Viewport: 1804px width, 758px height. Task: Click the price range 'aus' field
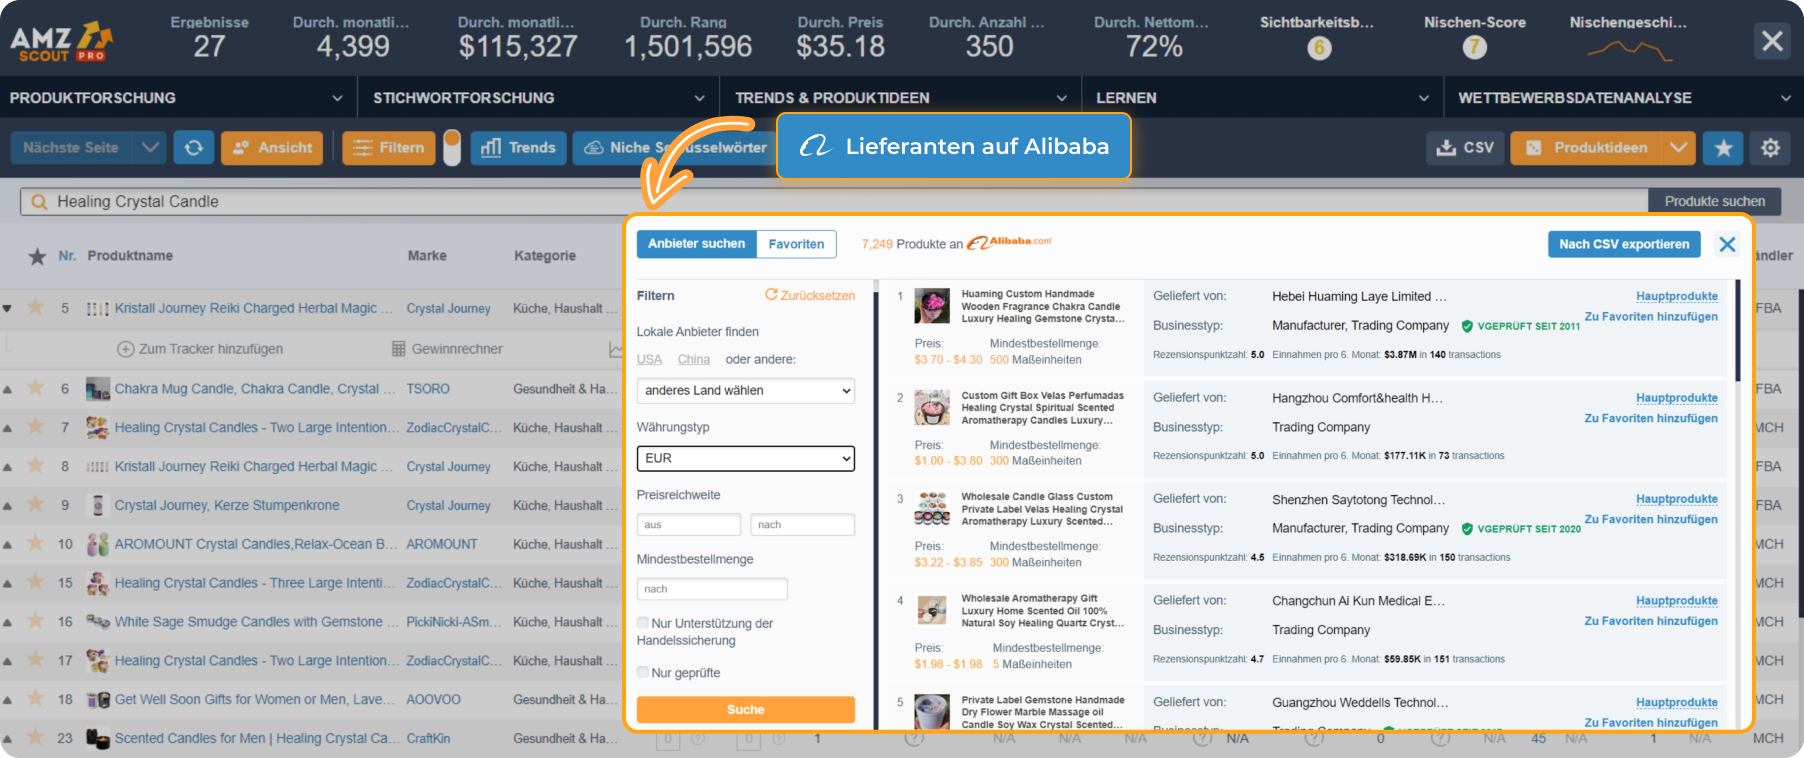pyautogui.click(x=689, y=524)
